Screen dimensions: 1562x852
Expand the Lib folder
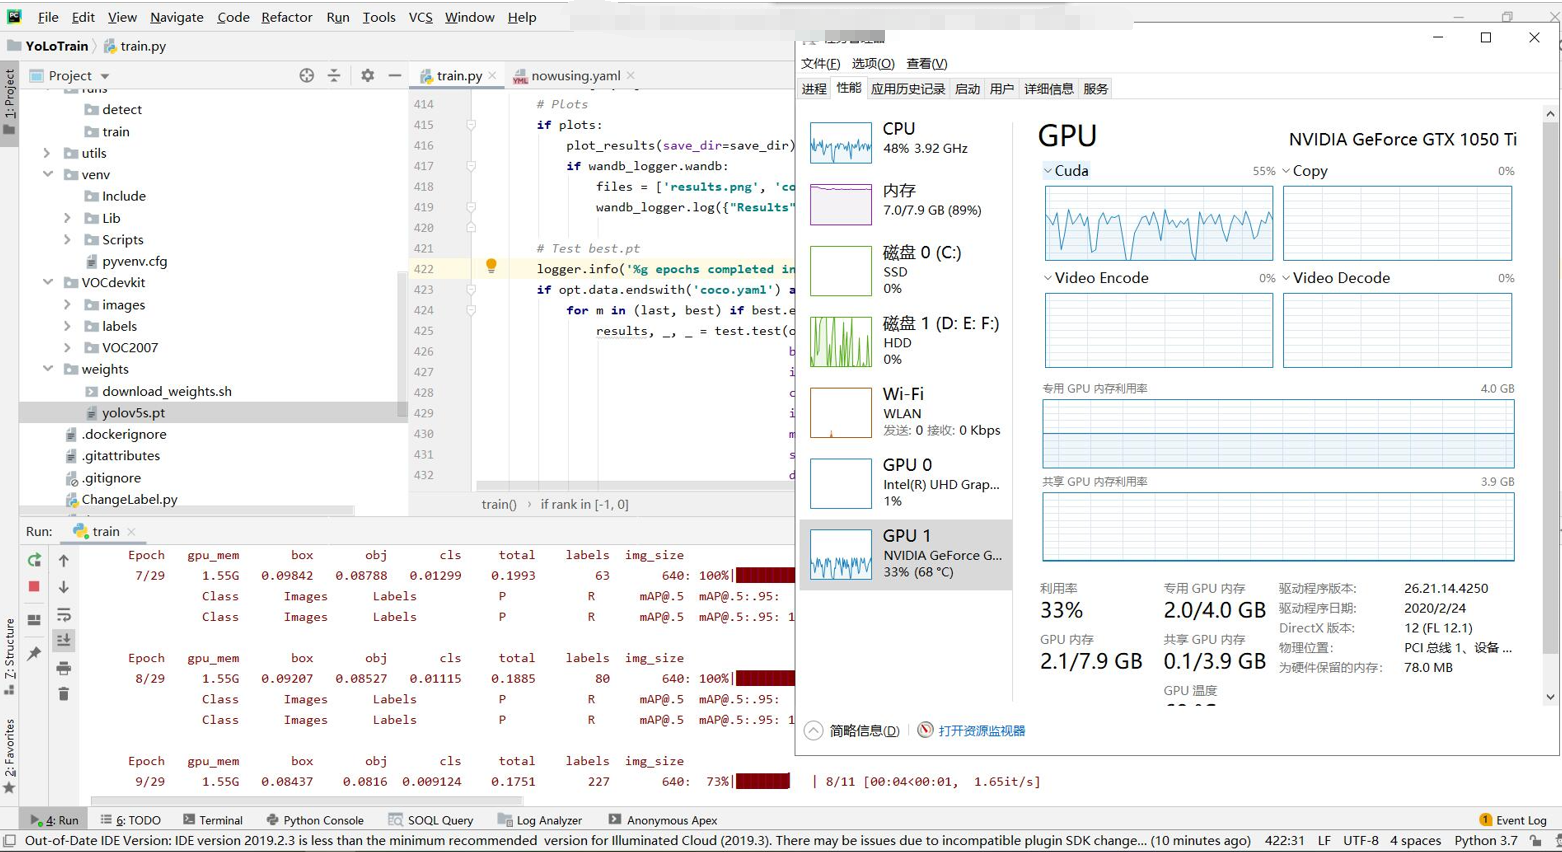pos(68,218)
